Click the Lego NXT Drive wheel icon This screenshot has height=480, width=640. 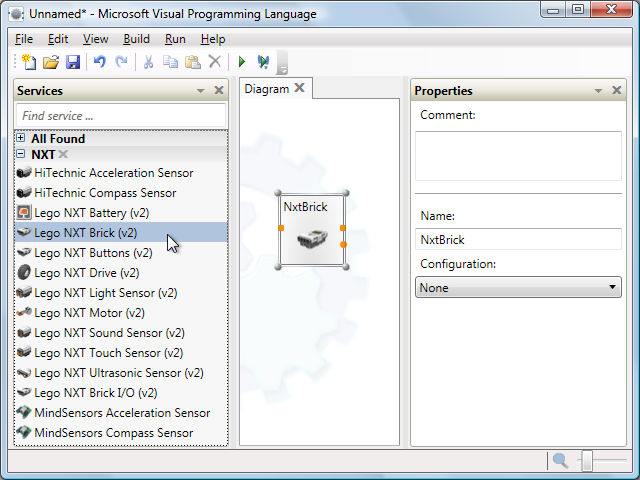(24, 272)
